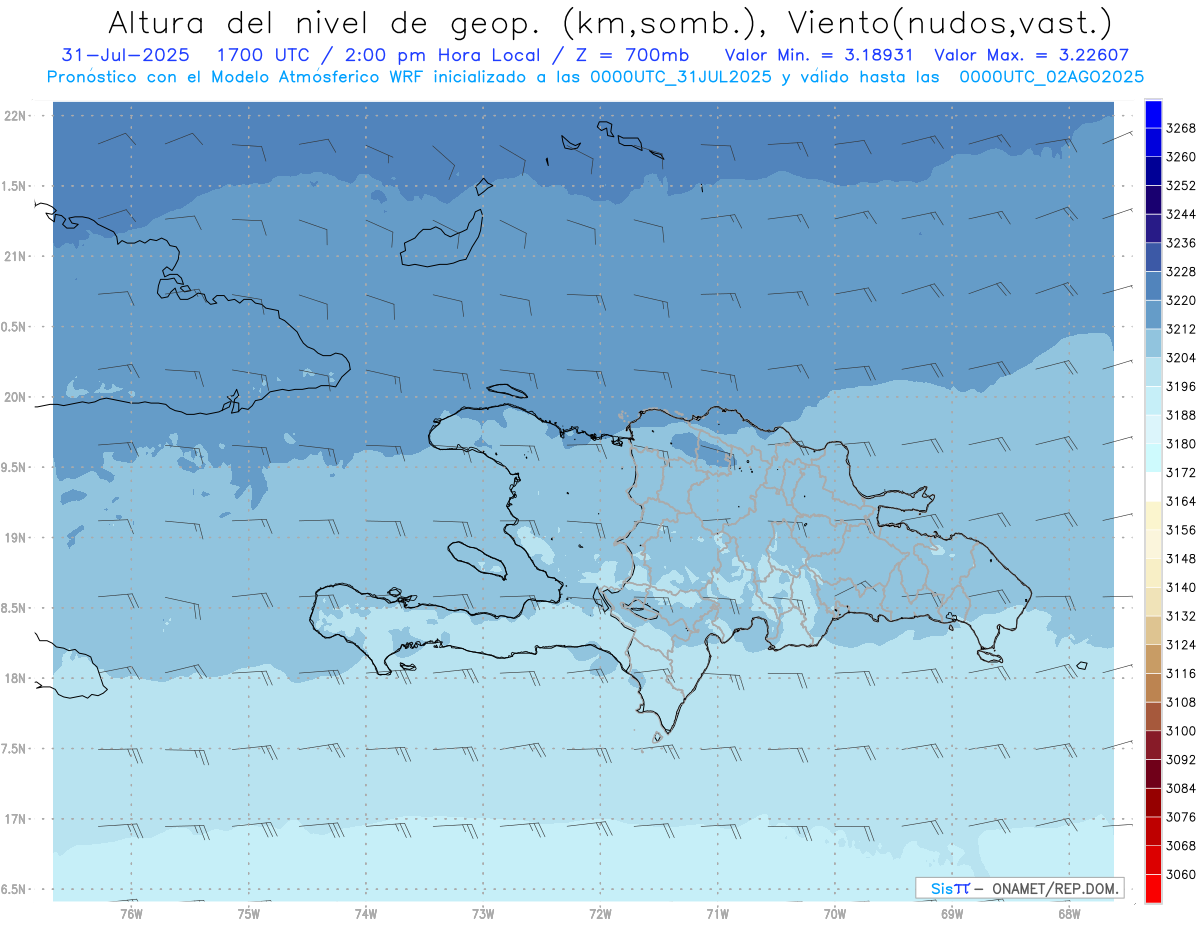Screen dimensions: 1200x927
Task: Click the '3100' value on the color legend
Action: (1181, 731)
